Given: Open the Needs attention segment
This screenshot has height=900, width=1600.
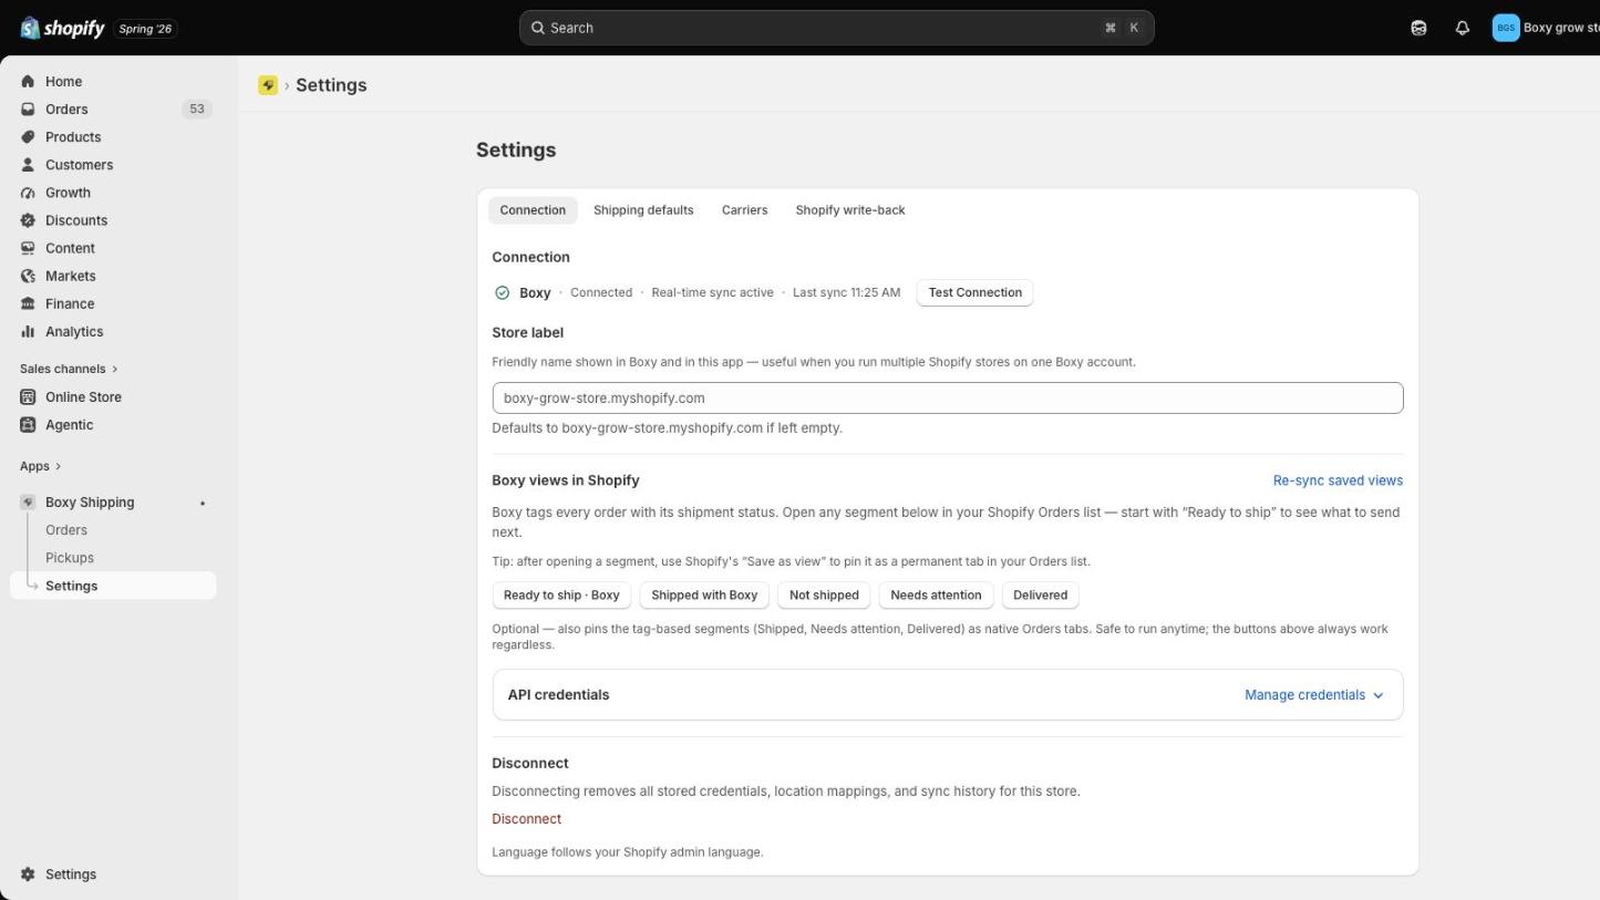Looking at the screenshot, I should (936, 595).
